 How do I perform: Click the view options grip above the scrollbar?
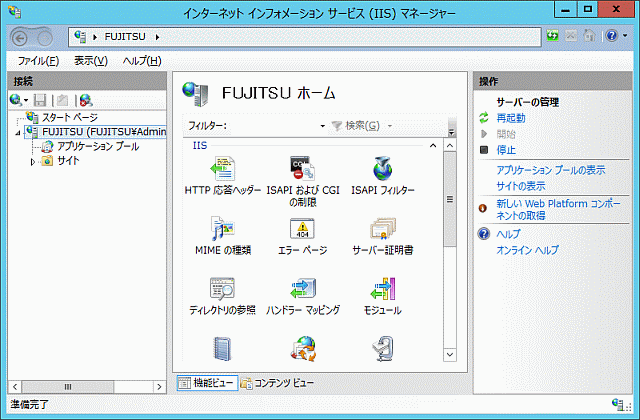(x=451, y=127)
